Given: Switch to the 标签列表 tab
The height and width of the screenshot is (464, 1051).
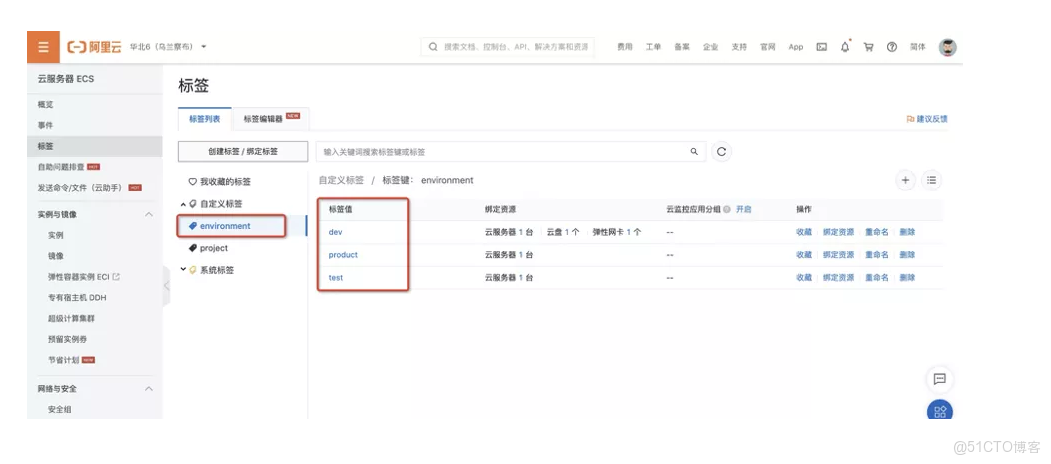Looking at the screenshot, I should pos(204,119).
